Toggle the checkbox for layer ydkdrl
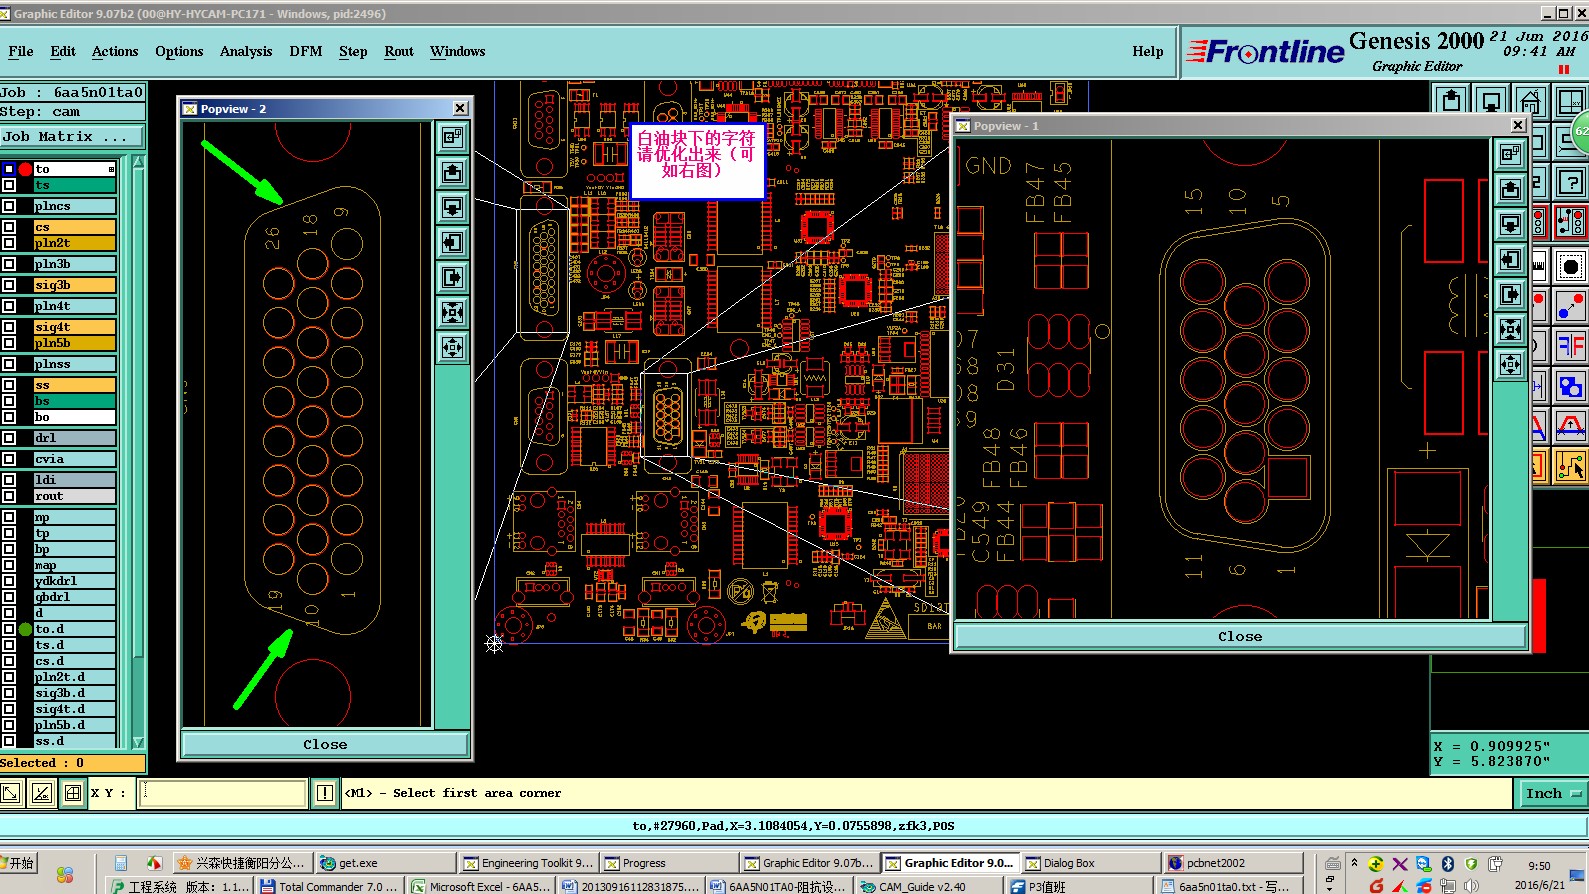This screenshot has height=894, width=1589. 9,581
